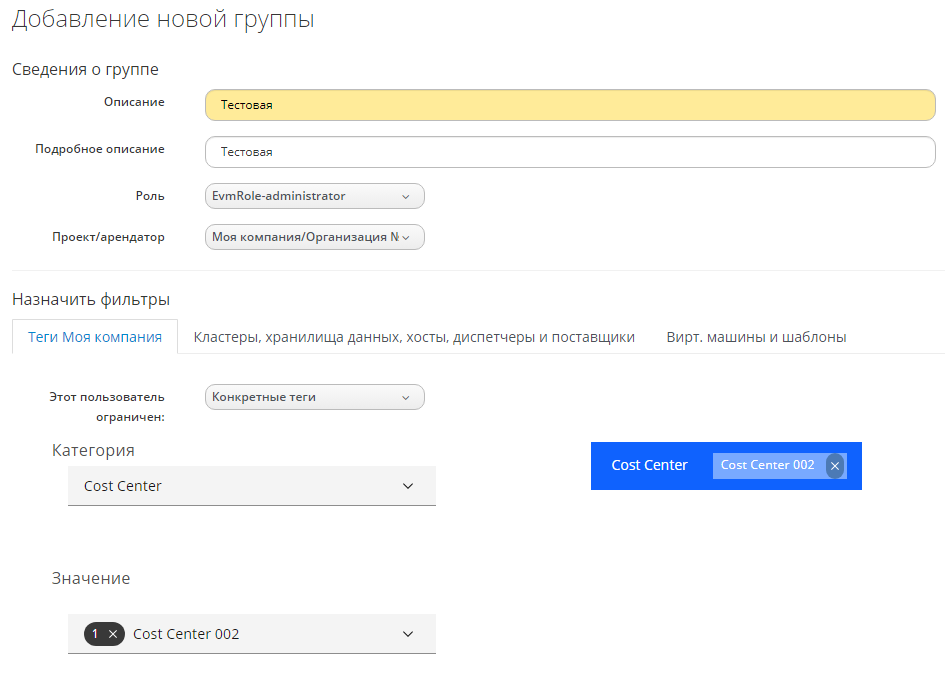Click the chevron arrow in Роль field

(405, 197)
